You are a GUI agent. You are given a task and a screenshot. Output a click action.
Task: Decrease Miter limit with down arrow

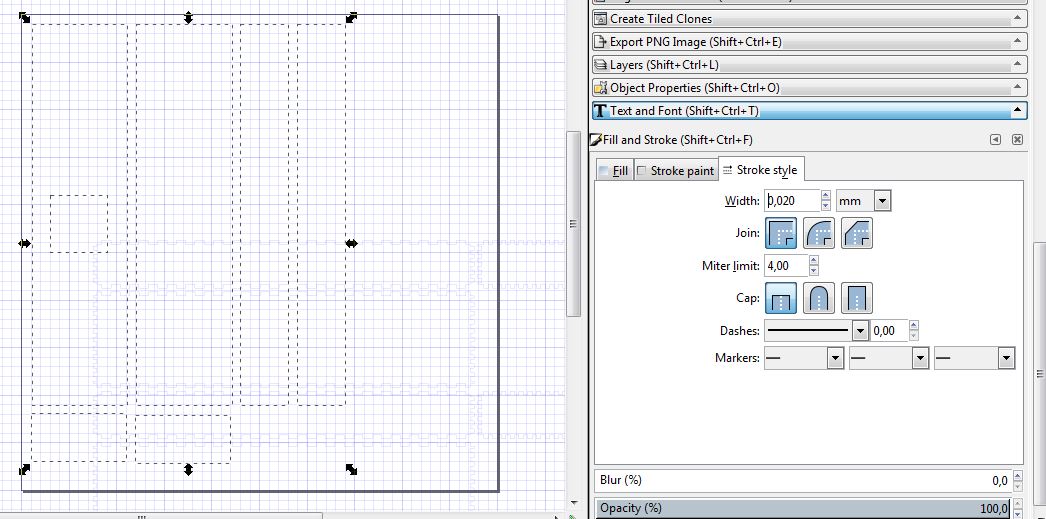pos(813,270)
